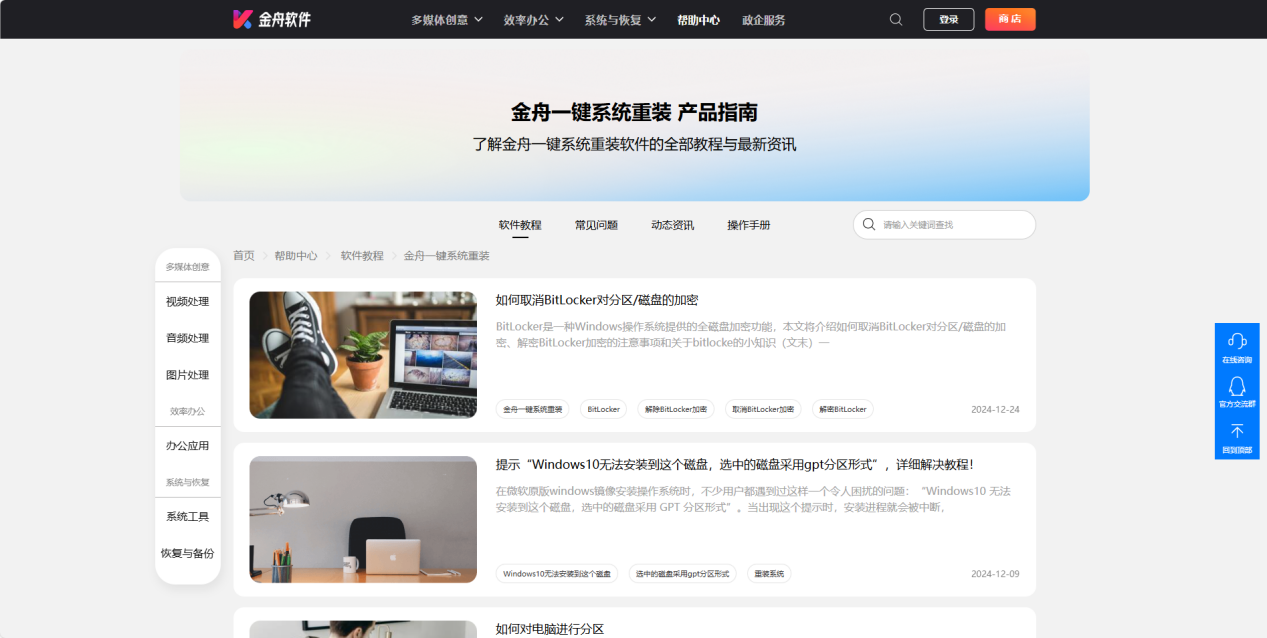
Task: Open the desk and laptop article thumbnail
Action: pos(363,520)
